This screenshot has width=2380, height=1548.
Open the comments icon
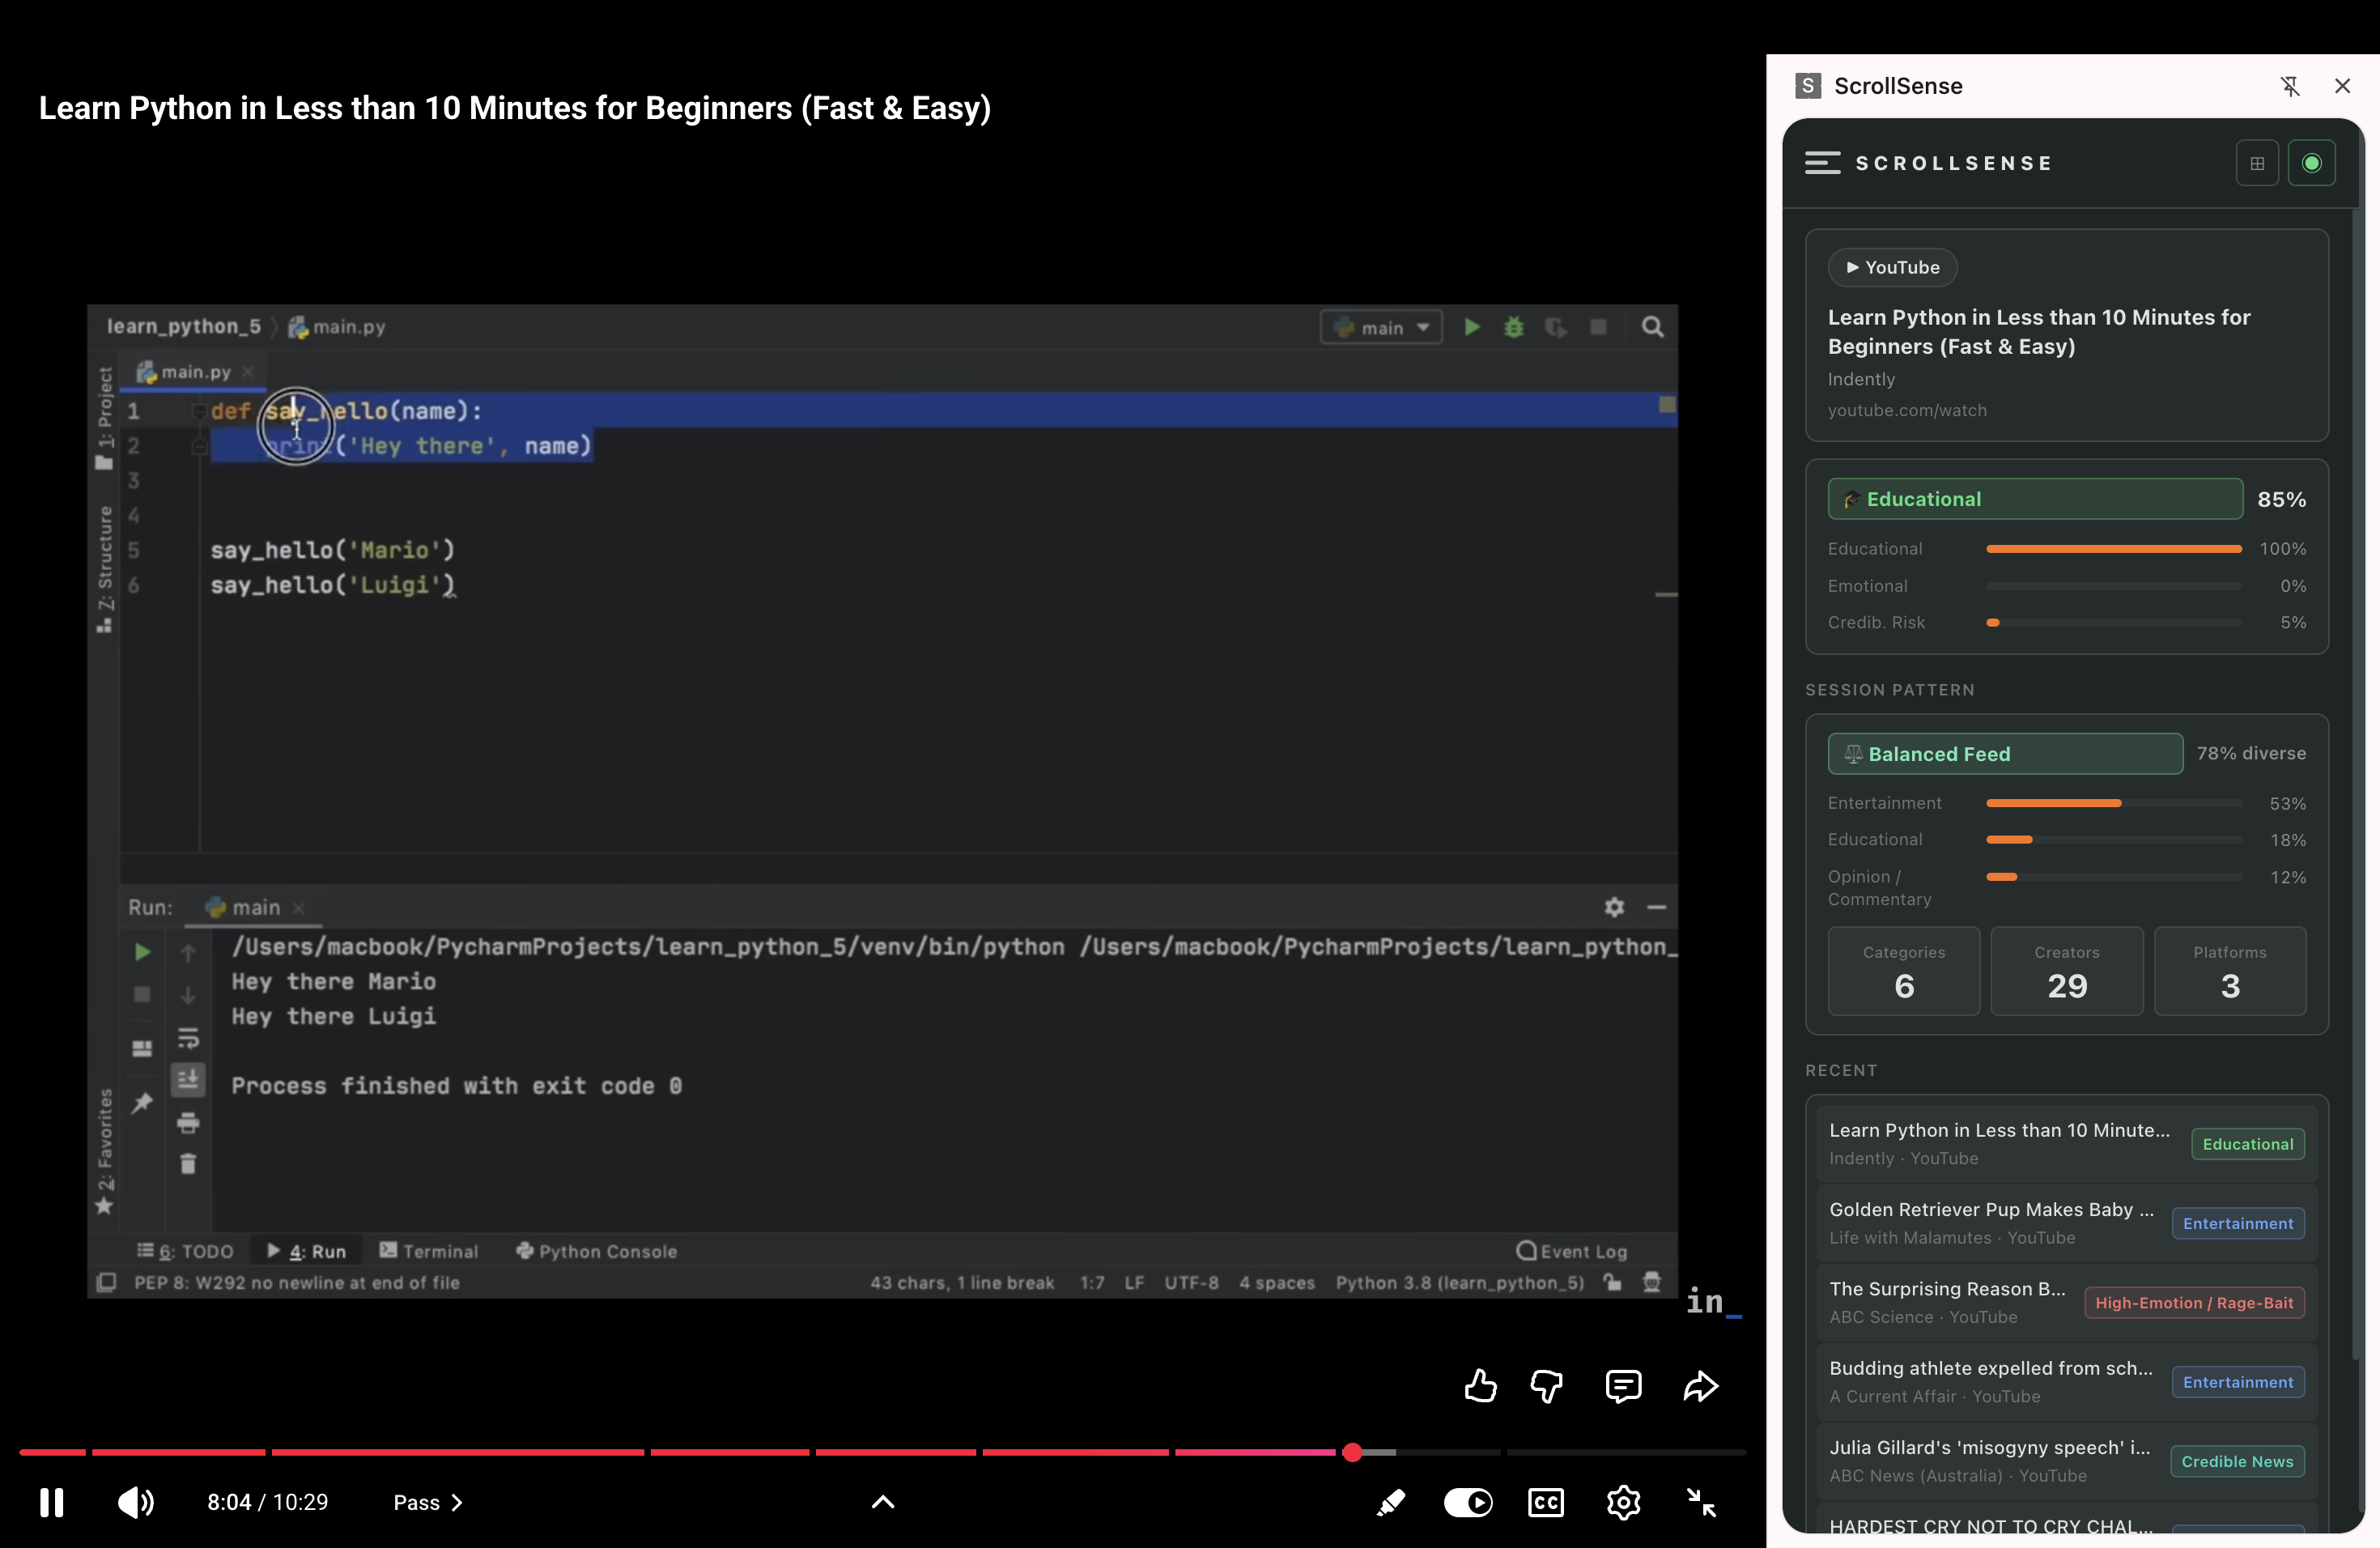click(1623, 1386)
